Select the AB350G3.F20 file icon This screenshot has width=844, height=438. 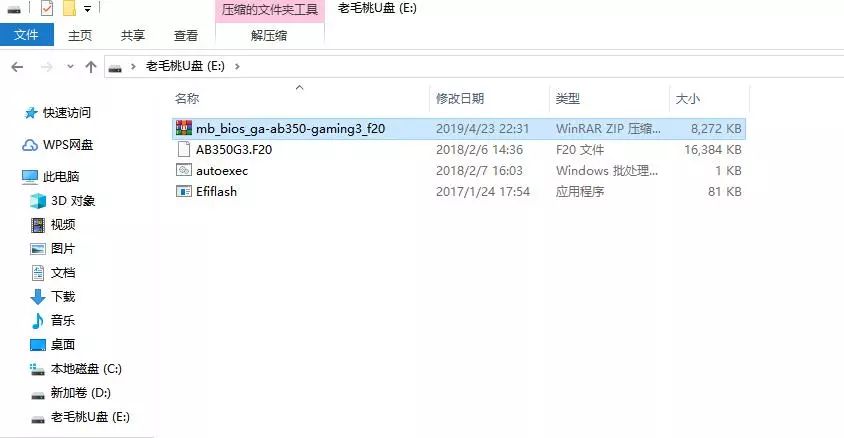[x=184, y=149]
